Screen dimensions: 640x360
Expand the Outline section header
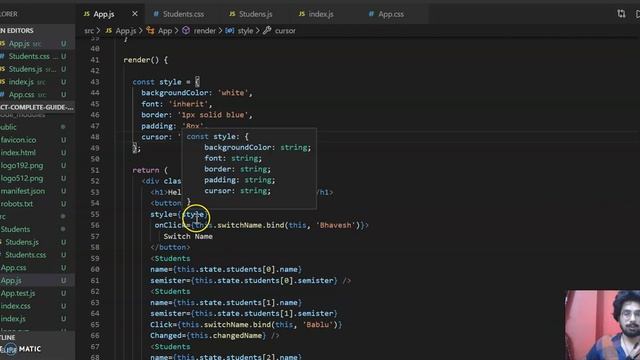point(37,338)
